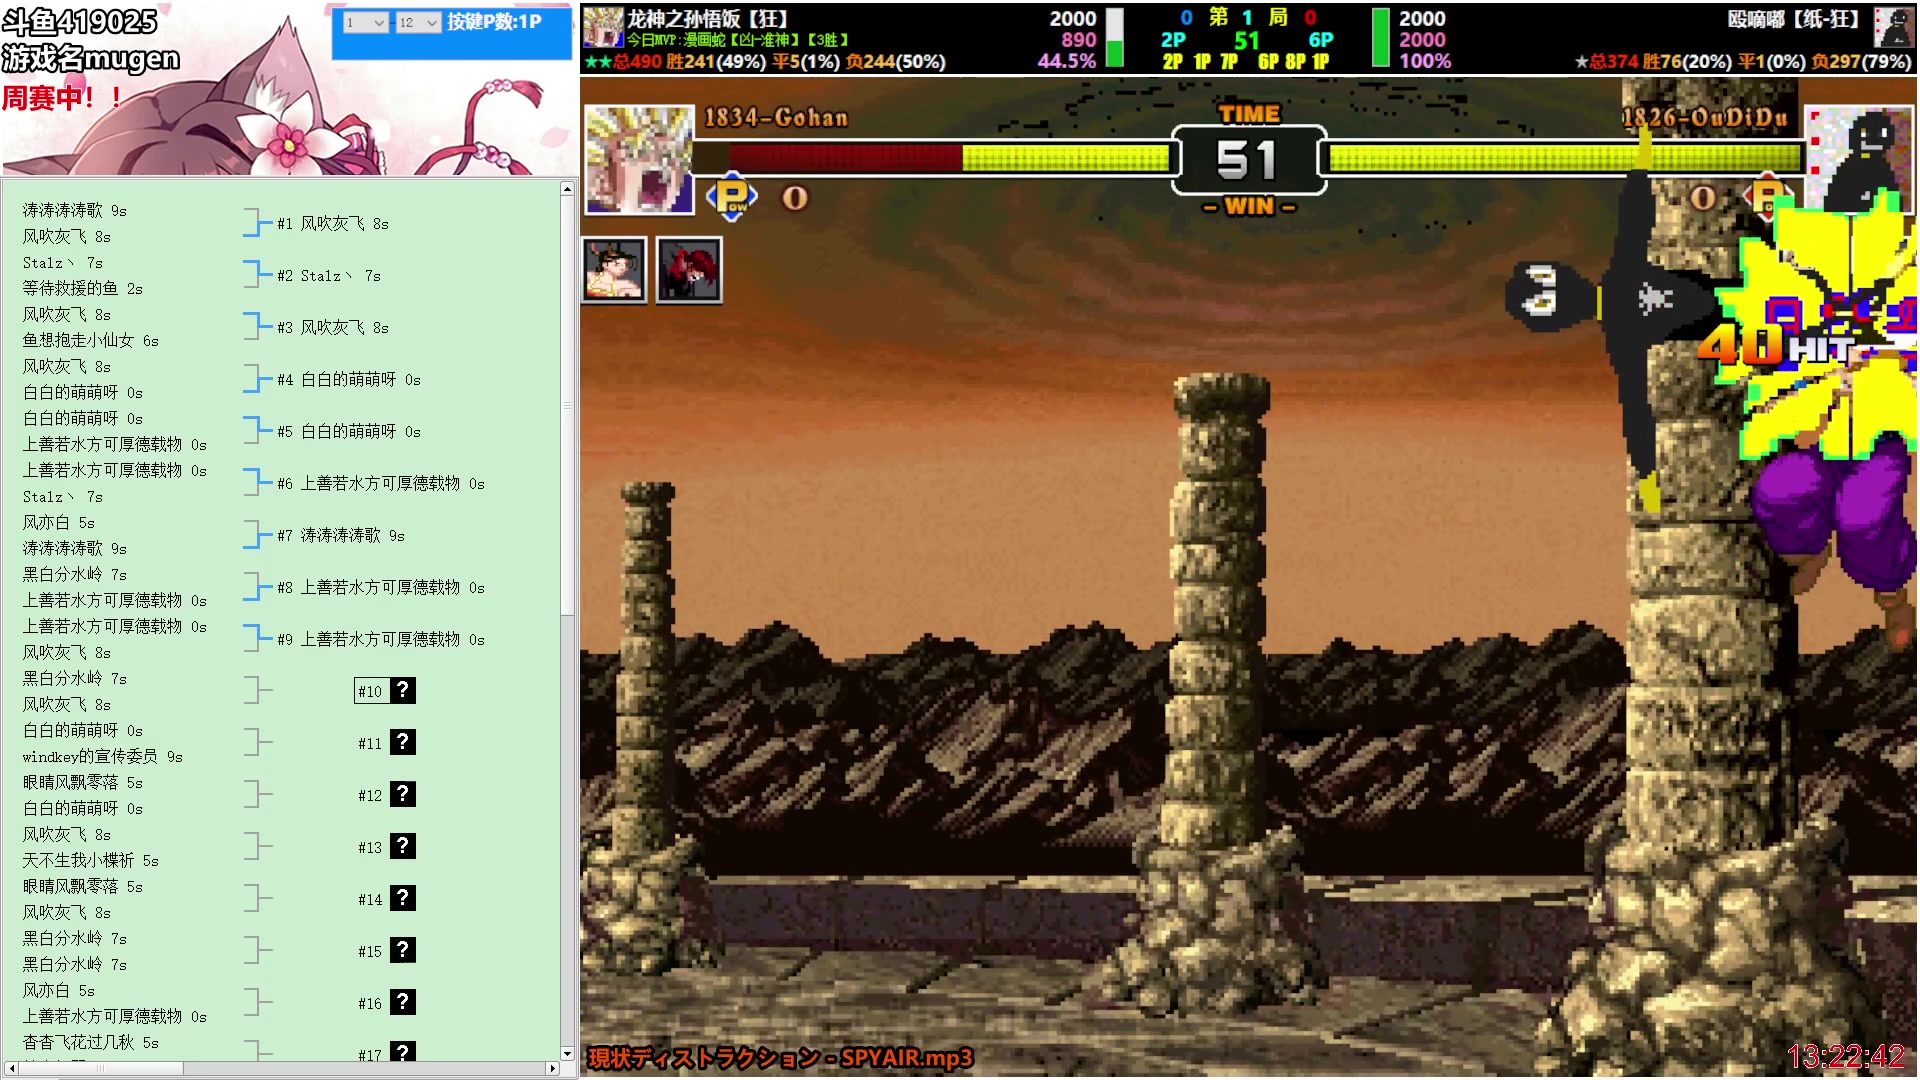
Task: Click the horizontal scroll right arrow
Action: (x=552, y=1068)
